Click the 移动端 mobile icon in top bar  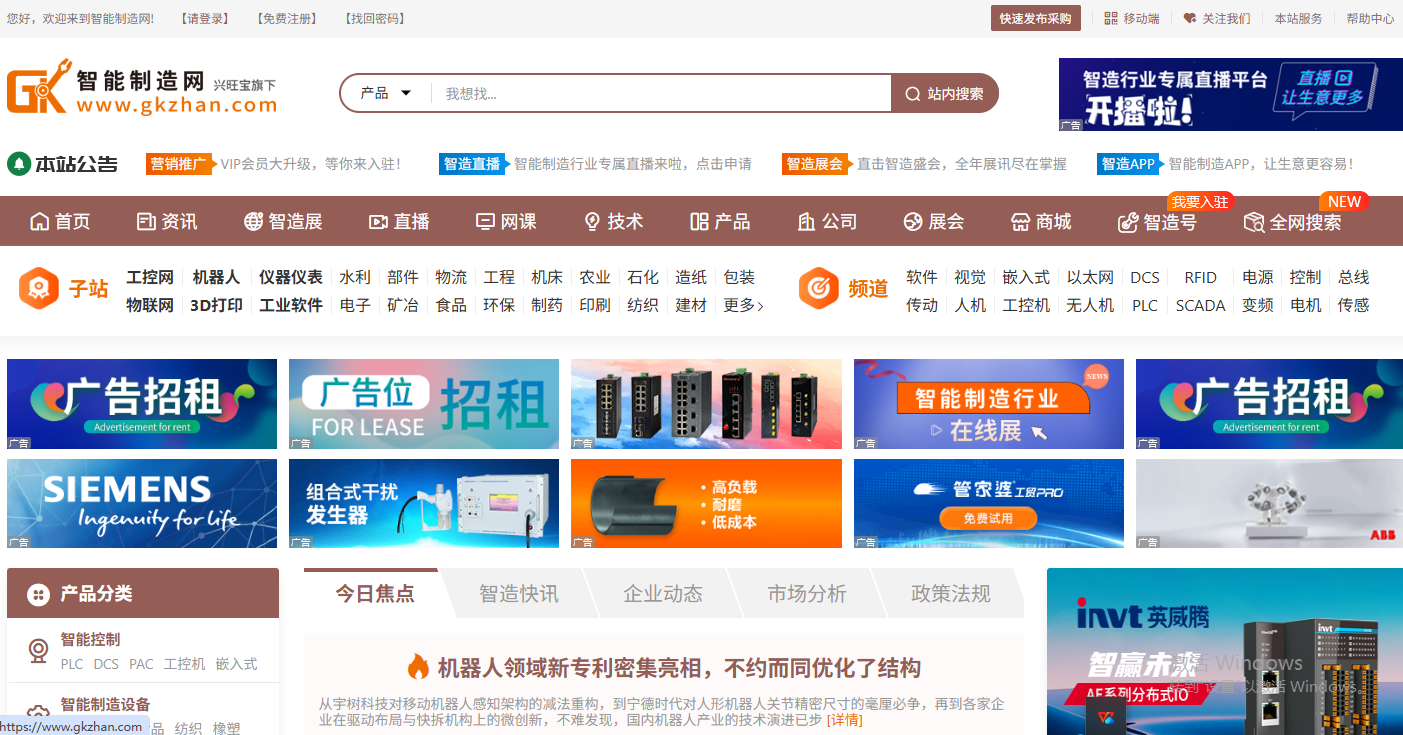click(1110, 17)
